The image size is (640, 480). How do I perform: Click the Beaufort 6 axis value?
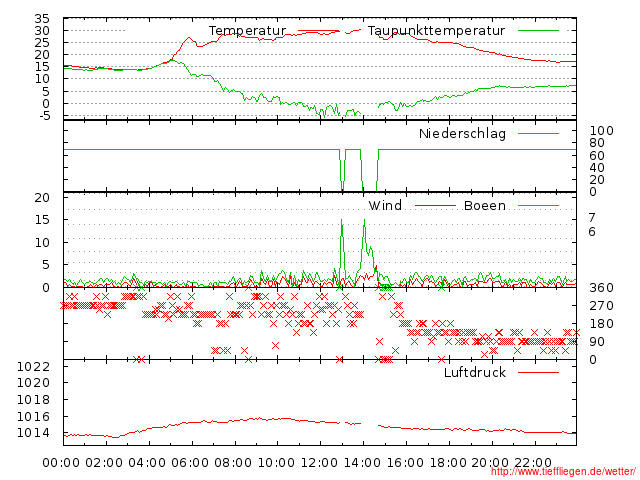[592, 232]
